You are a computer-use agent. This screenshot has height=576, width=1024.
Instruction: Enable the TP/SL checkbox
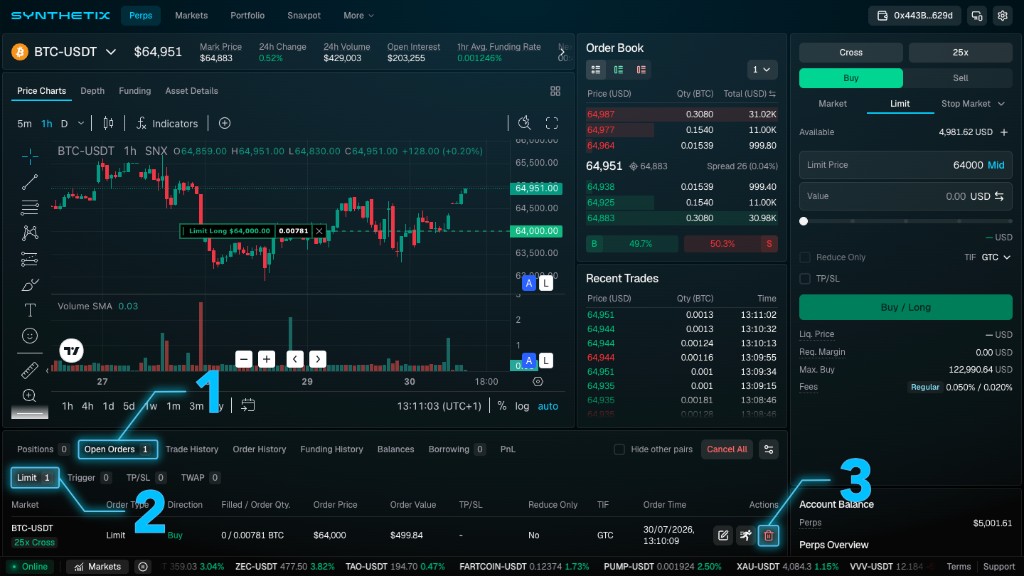(805, 279)
